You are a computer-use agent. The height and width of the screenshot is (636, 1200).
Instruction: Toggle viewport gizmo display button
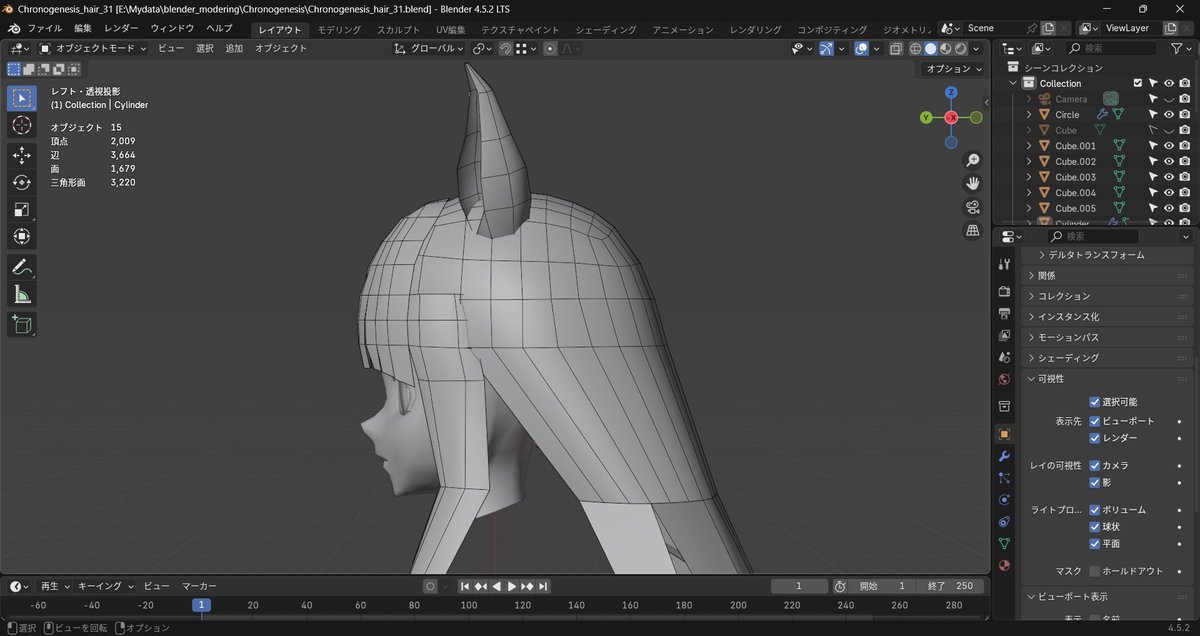point(827,48)
